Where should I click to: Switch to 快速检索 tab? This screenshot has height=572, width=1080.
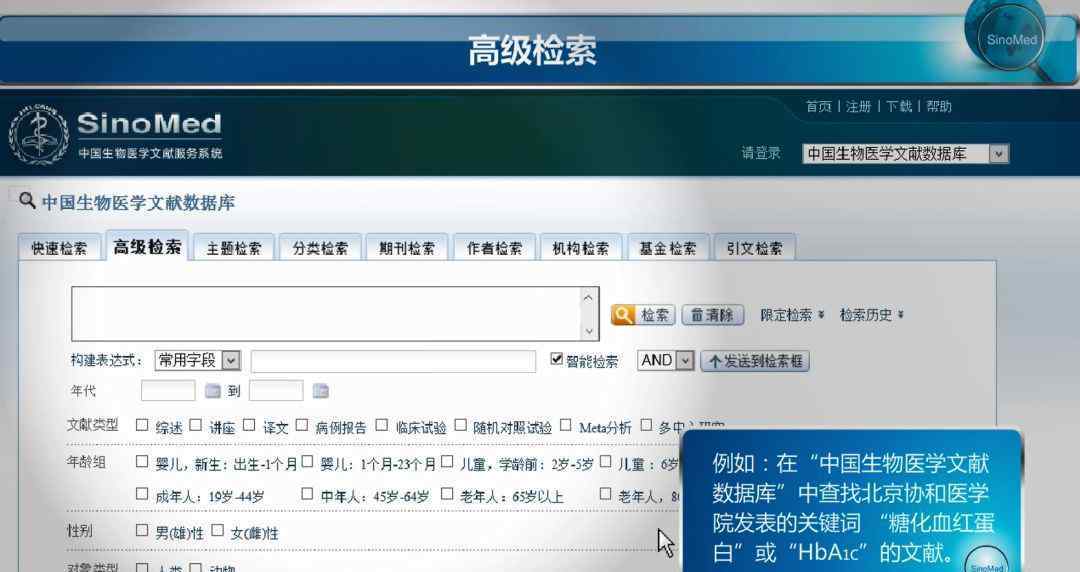pos(59,248)
